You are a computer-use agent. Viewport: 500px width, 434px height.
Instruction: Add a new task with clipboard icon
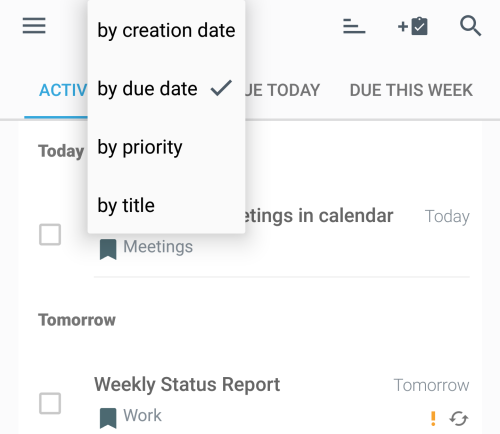pos(413,26)
